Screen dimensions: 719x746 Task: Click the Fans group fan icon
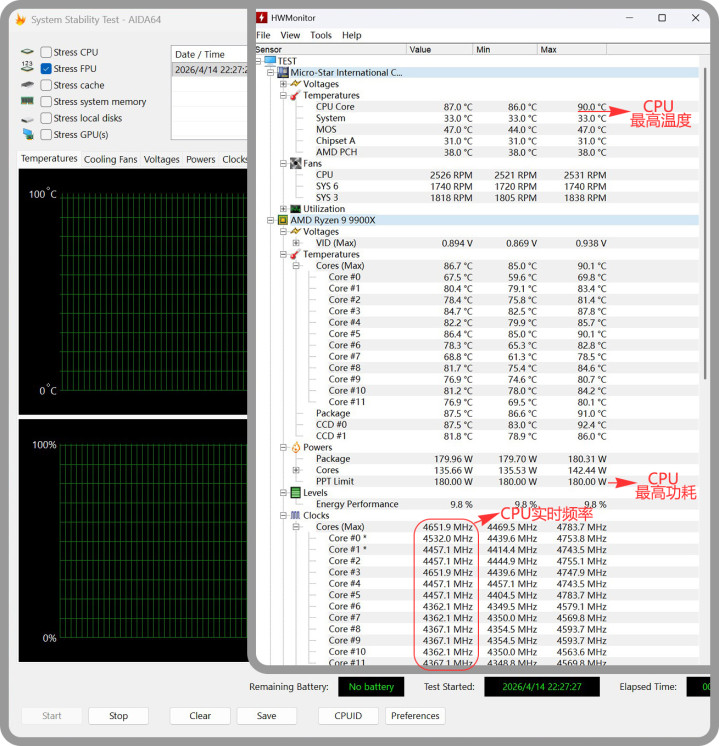(295, 163)
